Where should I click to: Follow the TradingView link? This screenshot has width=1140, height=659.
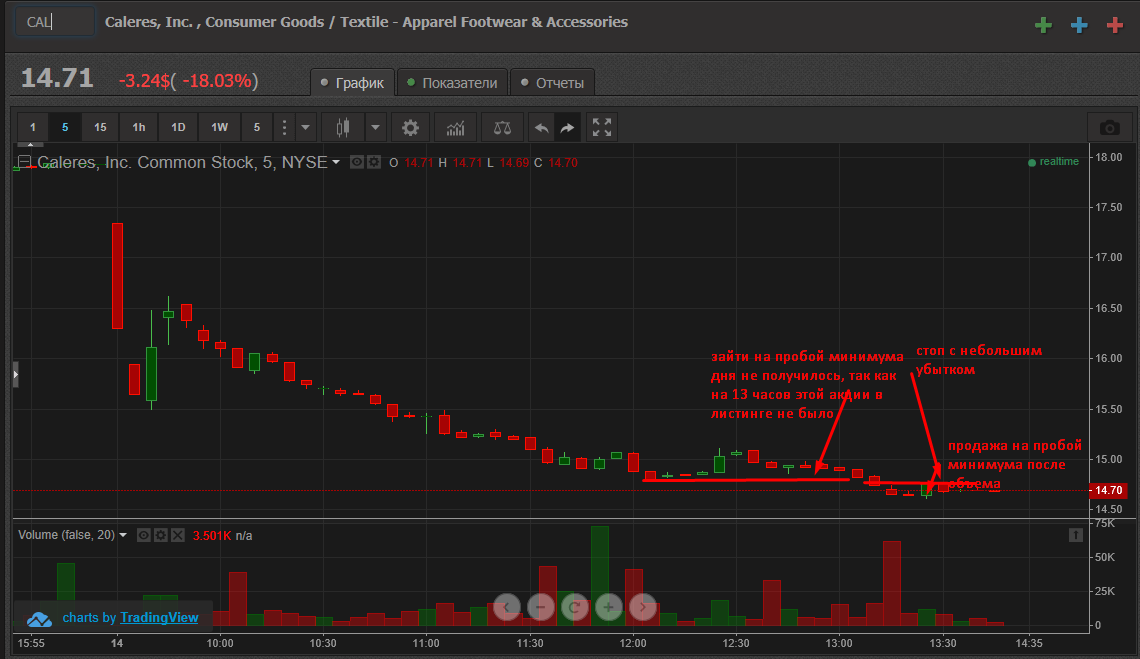click(159, 618)
